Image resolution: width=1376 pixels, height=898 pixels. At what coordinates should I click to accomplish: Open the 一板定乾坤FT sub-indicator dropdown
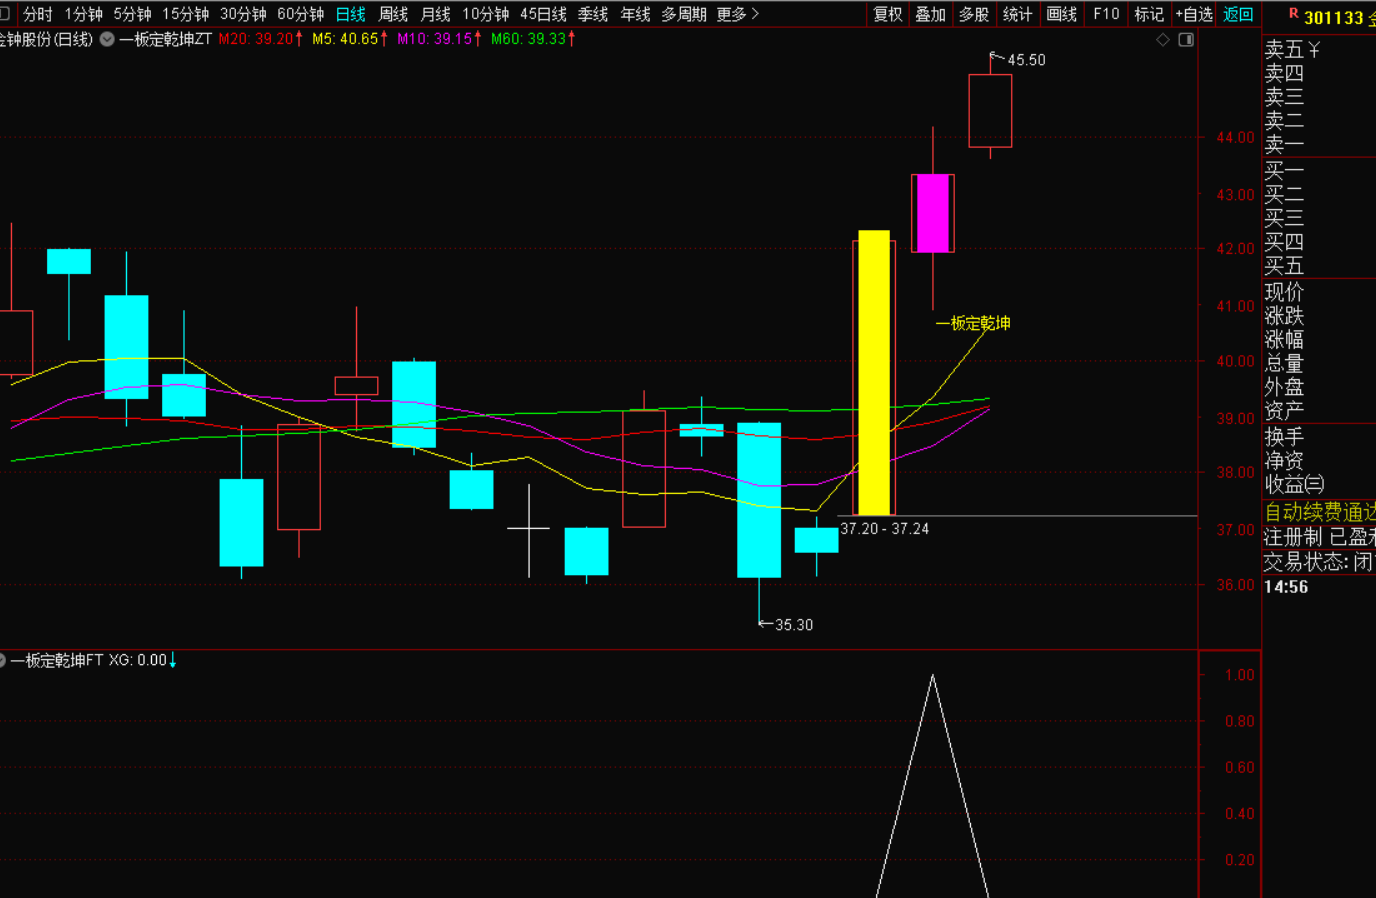(3, 660)
